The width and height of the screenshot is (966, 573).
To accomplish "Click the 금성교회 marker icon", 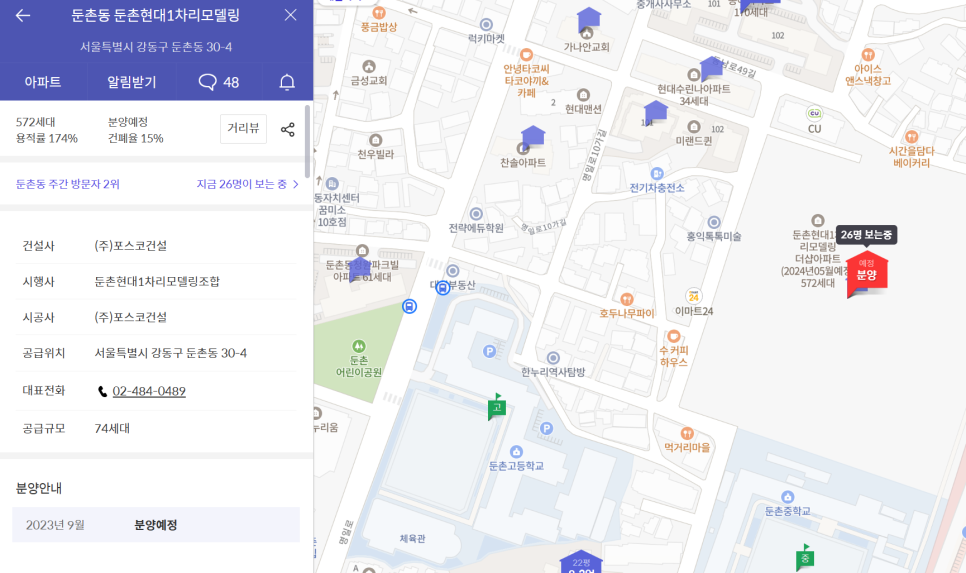I will (368, 67).
